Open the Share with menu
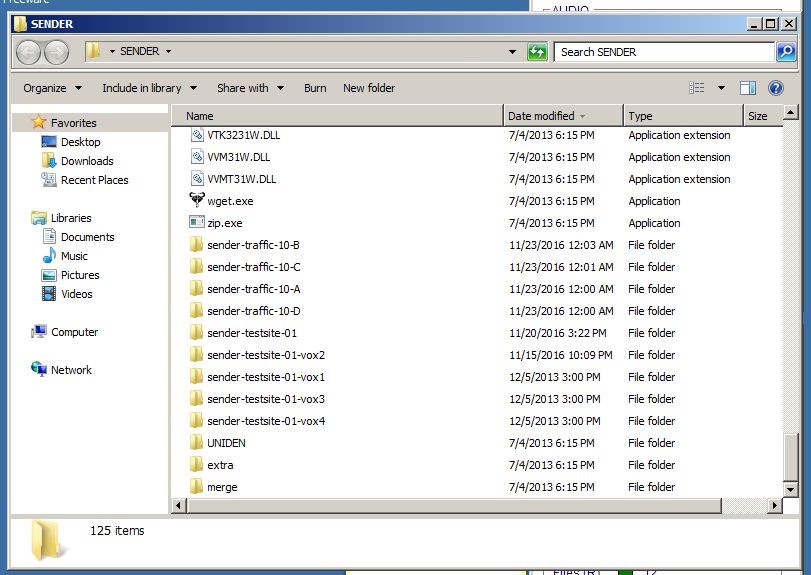811x575 pixels. [250, 88]
